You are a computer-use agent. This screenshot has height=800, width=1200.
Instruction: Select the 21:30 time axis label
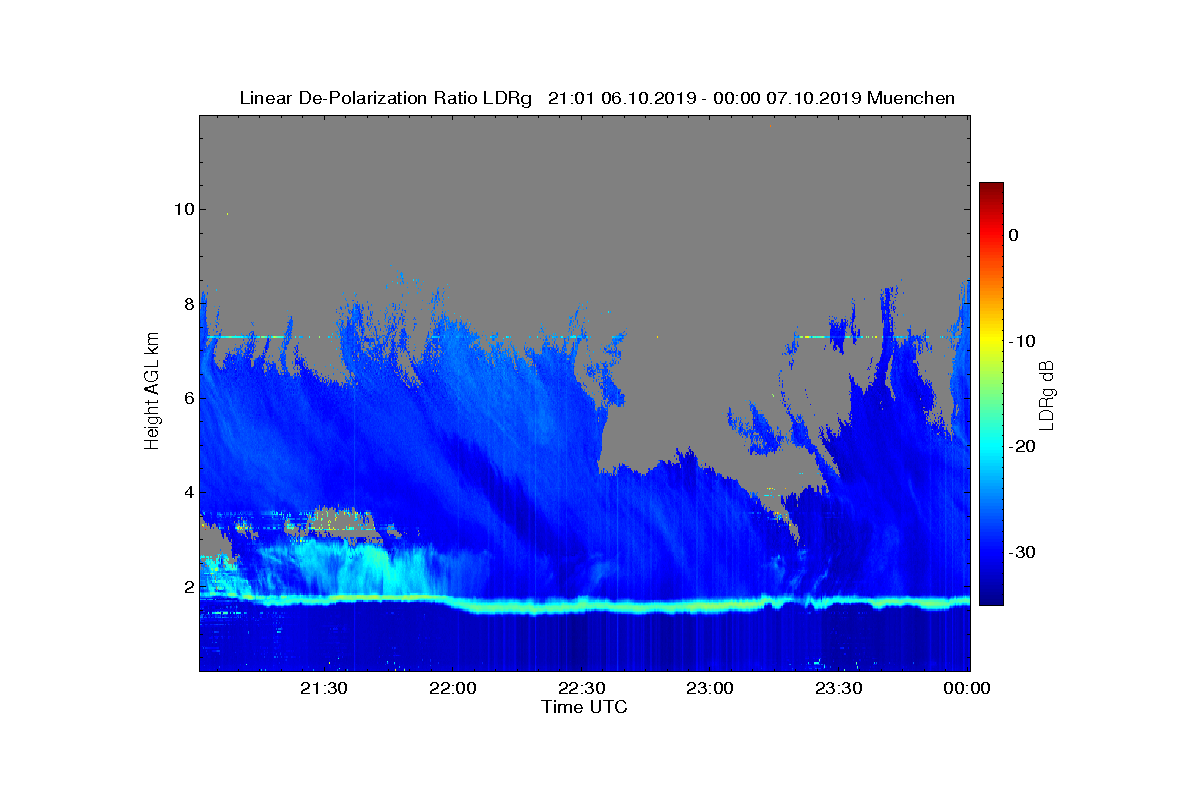(x=325, y=688)
